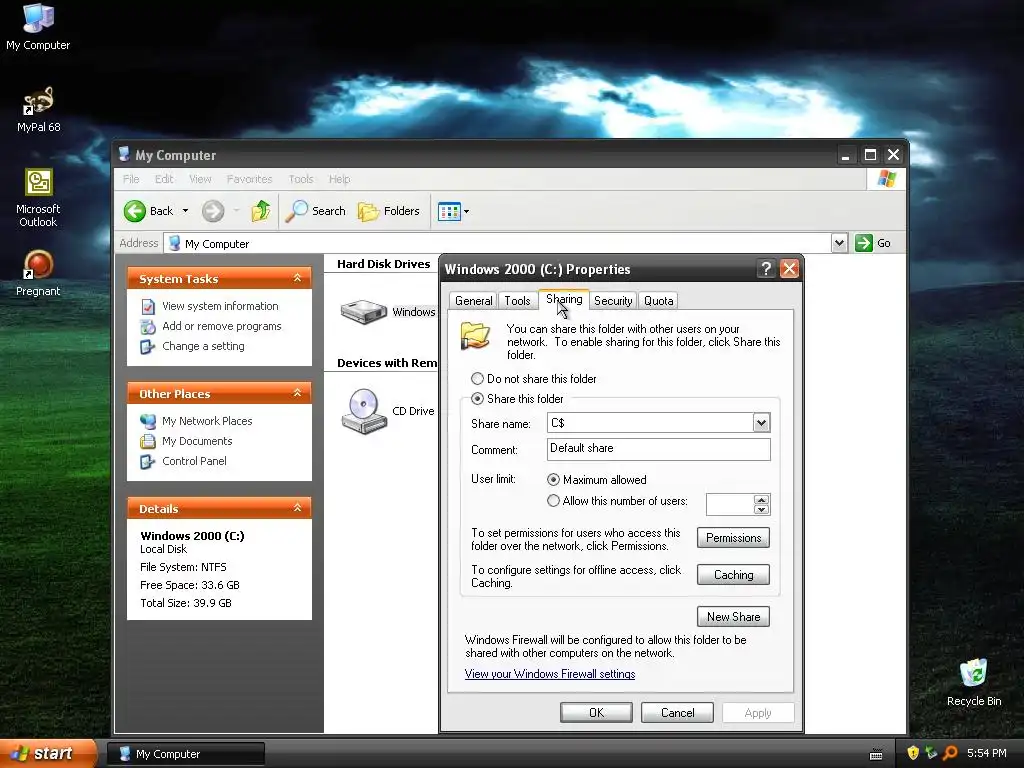This screenshot has height=768, width=1024.
Task: Collapse the Details panel
Action: pyautogui.click(x=297, y=508)
